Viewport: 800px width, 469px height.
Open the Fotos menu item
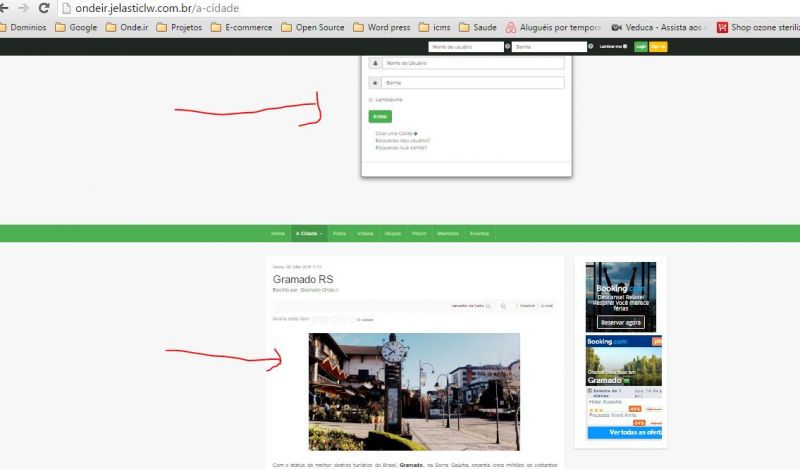(x=339, y=233)
